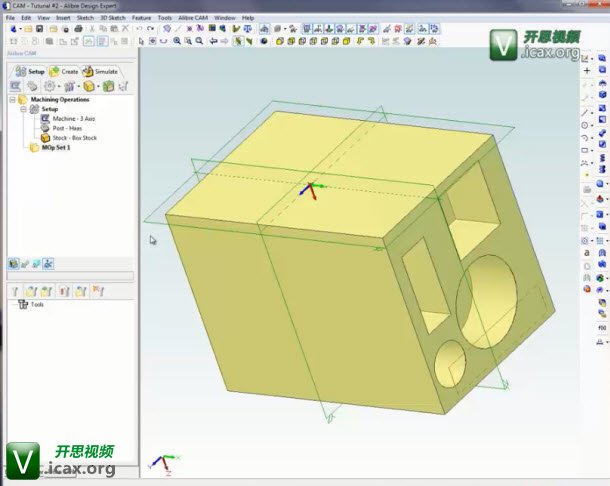Click the rectangle sketch tool in right toolbar

click(584, 150)
